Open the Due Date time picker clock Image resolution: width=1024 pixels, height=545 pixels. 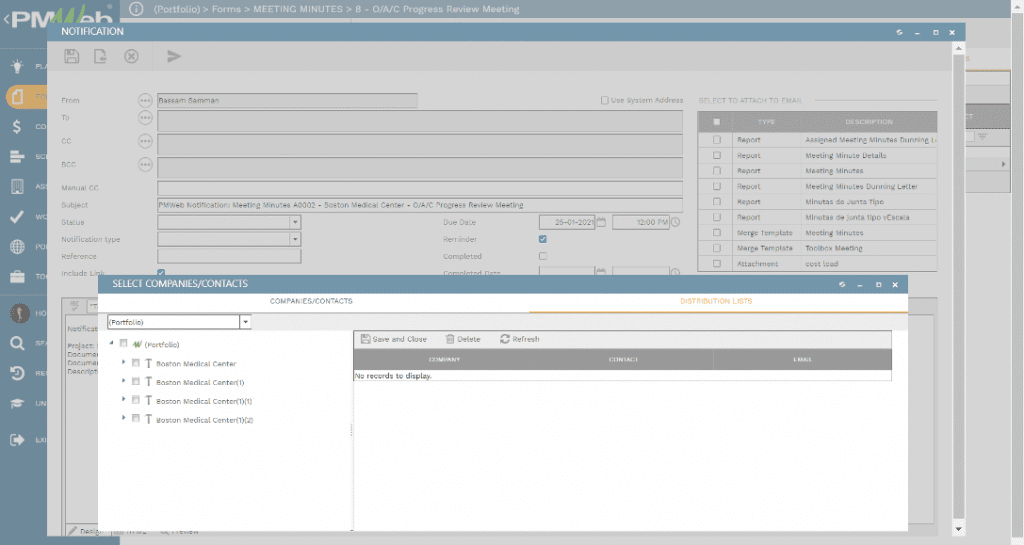(675, 223)
